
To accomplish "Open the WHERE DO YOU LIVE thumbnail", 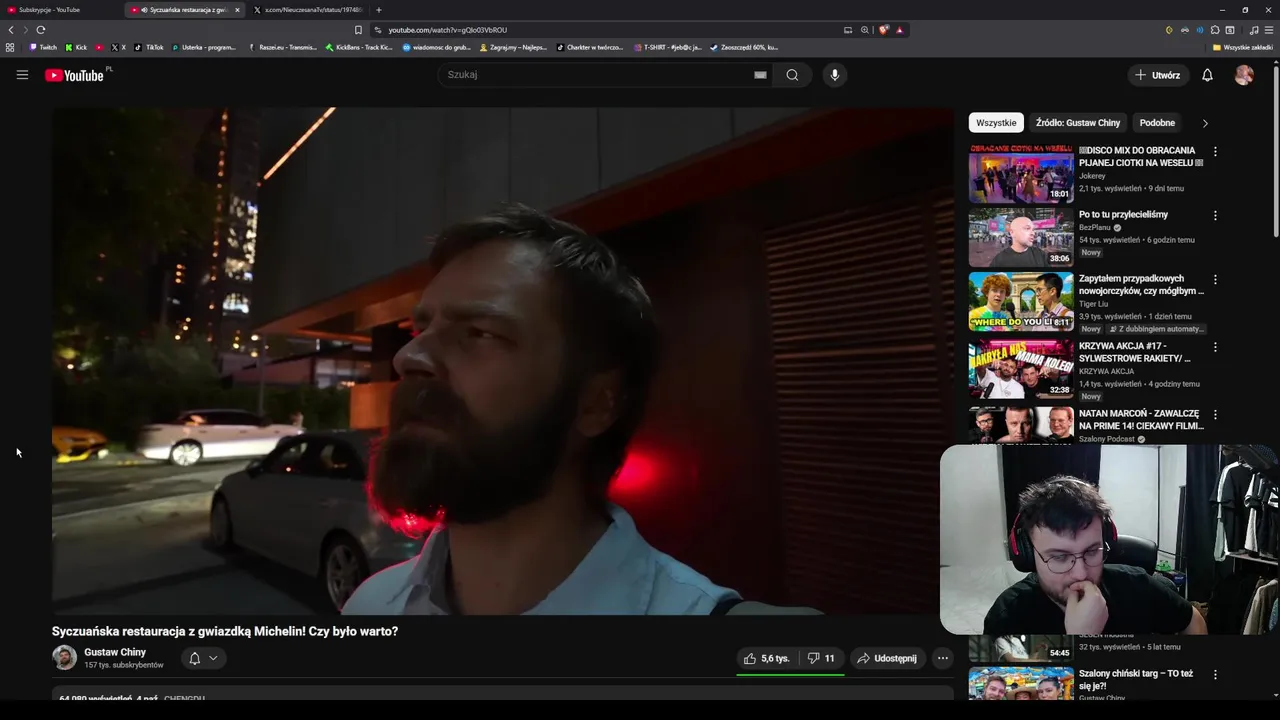I will pyautogui.click(x=1021, y=302).
